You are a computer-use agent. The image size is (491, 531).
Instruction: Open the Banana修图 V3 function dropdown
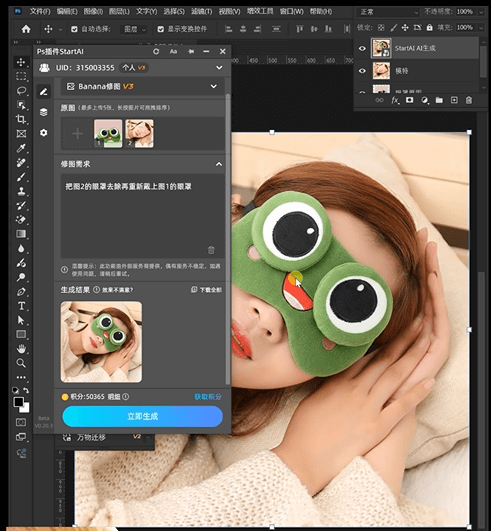(142, 86)
